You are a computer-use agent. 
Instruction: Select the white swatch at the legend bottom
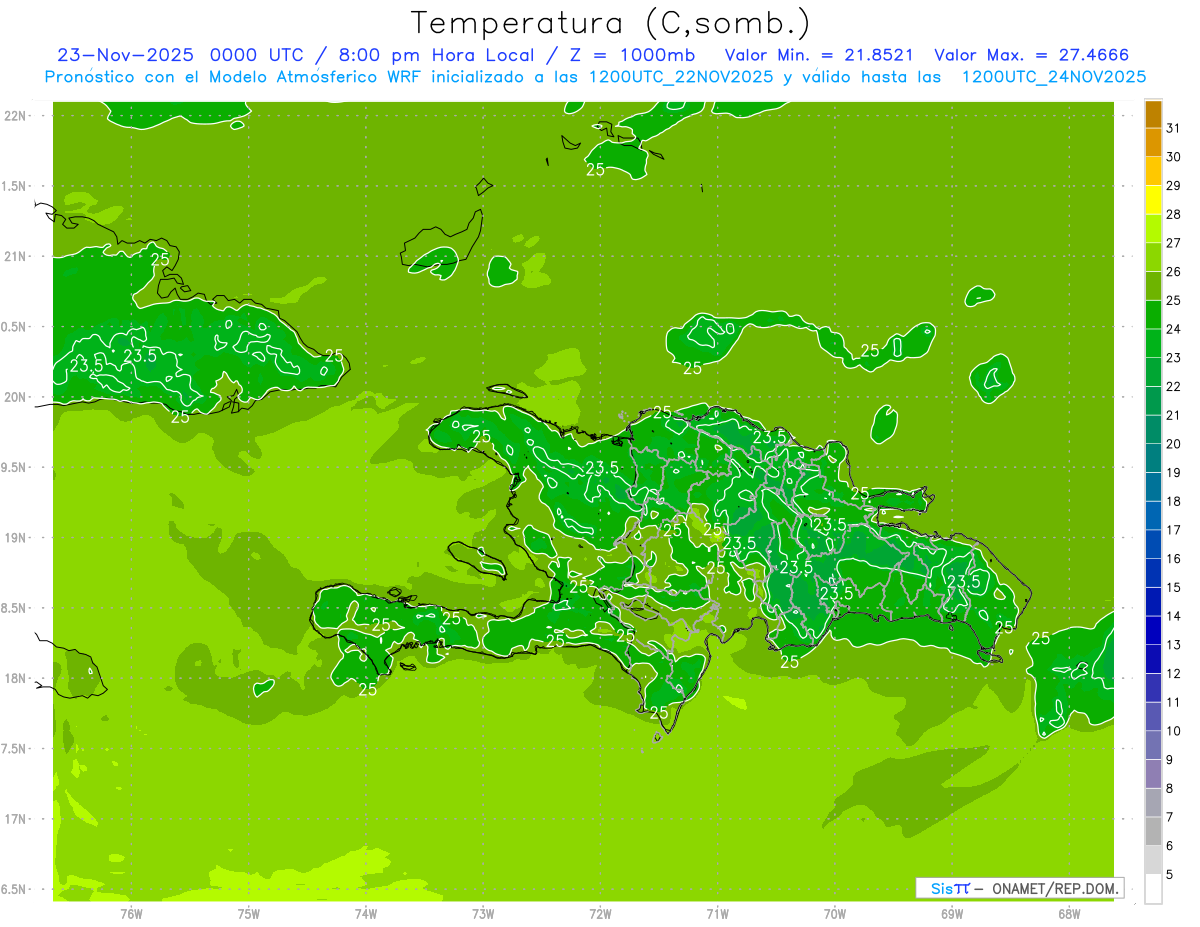[x=1153, y=888]
